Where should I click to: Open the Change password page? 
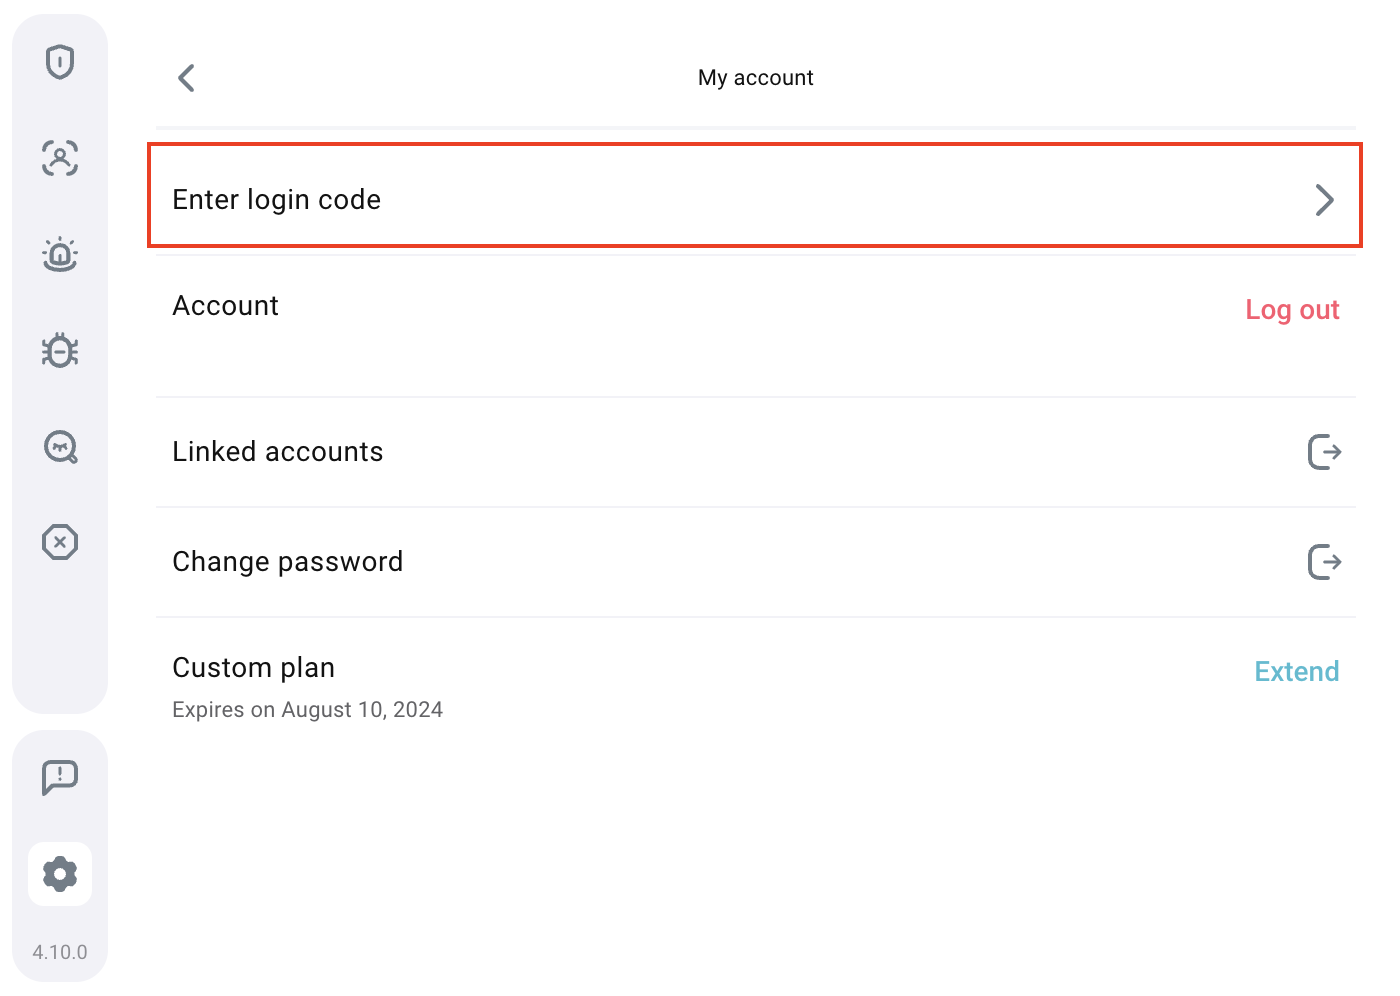click(x=288, y=561)
